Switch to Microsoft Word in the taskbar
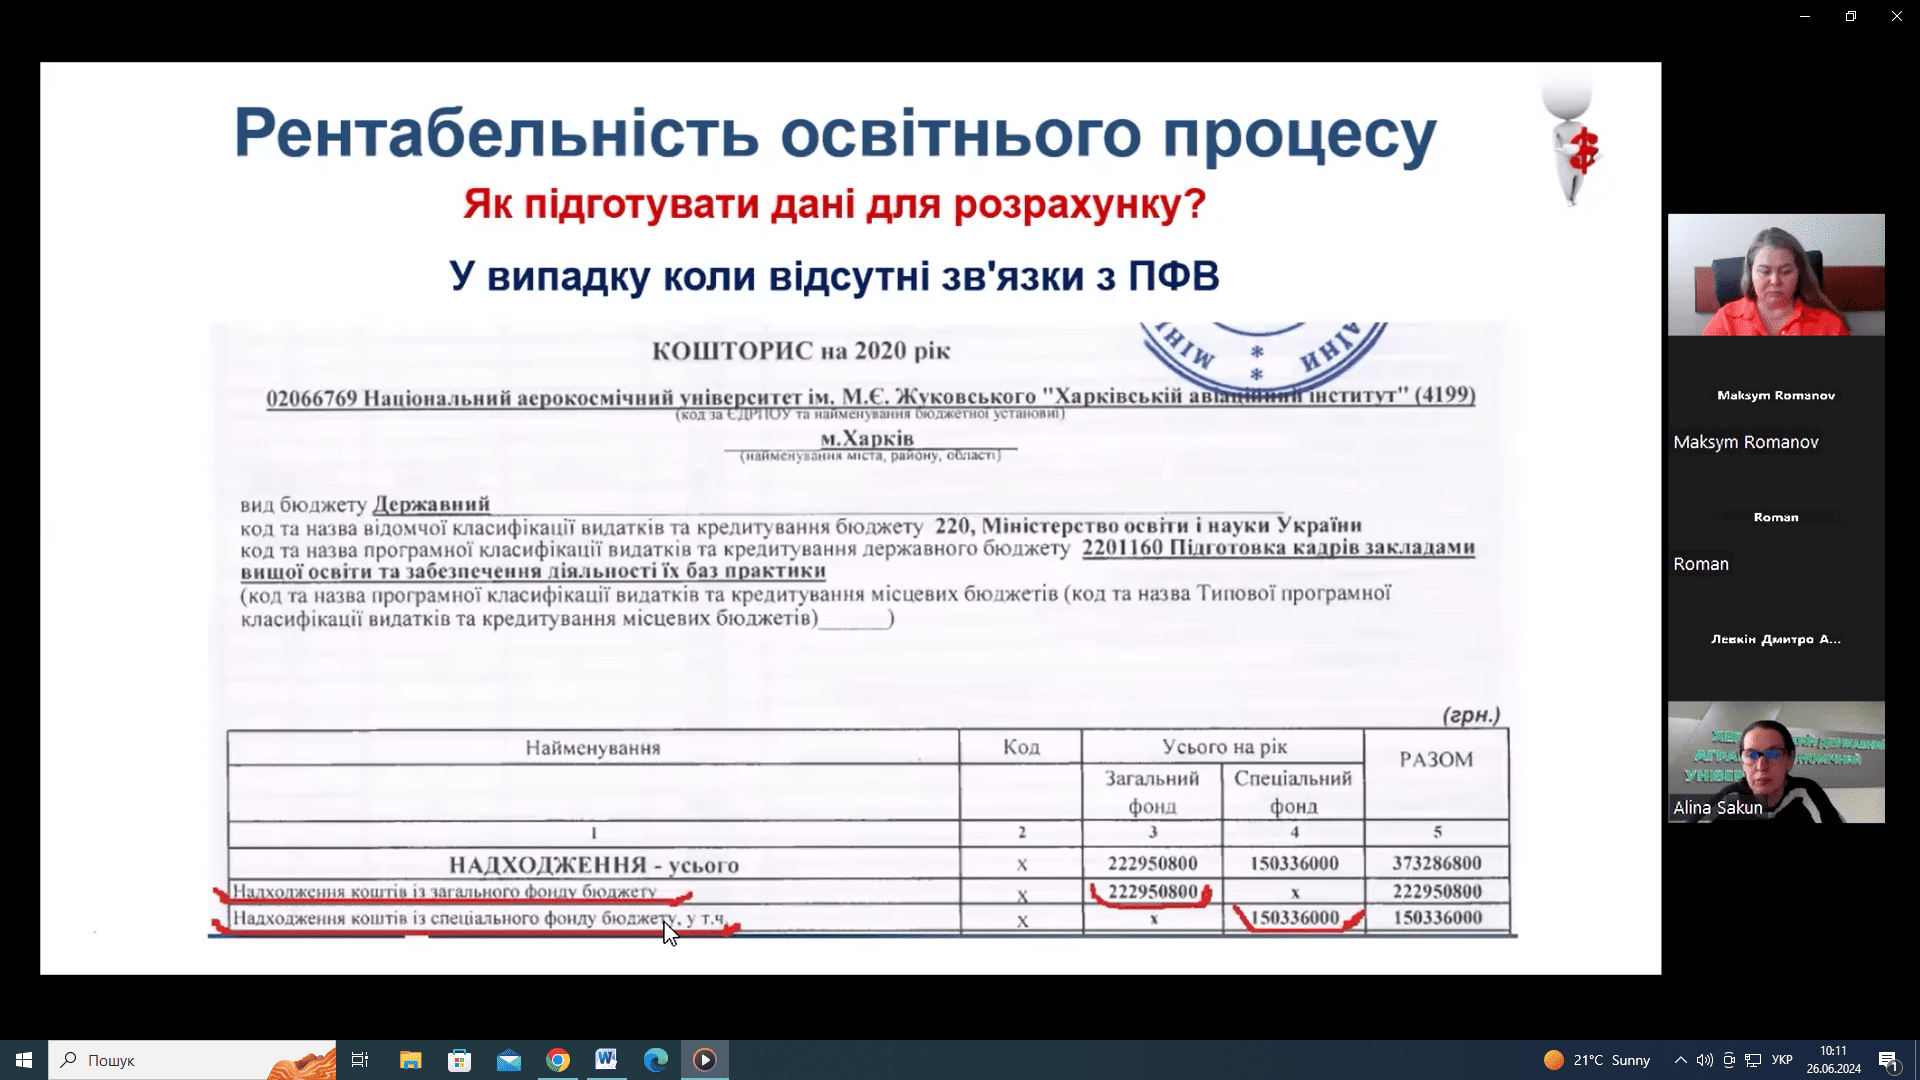Viewport: 1920px width, 1080px height. click(x=606, y=1060)
